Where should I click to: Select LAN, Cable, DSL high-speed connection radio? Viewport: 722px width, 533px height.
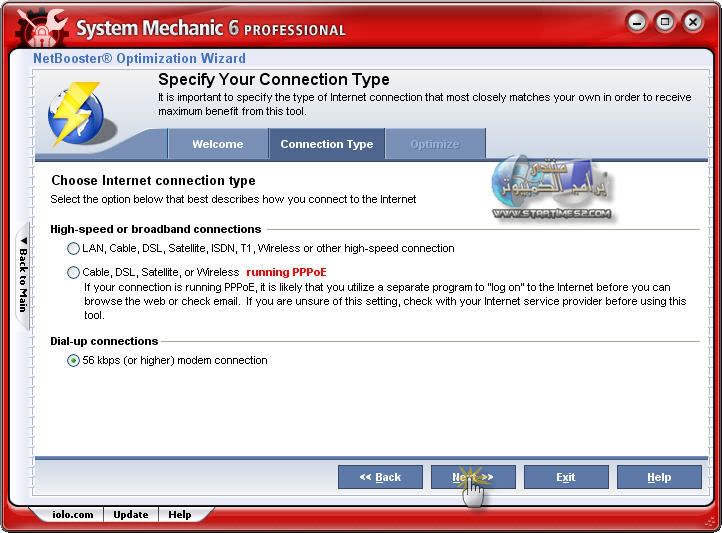(73, 249)
